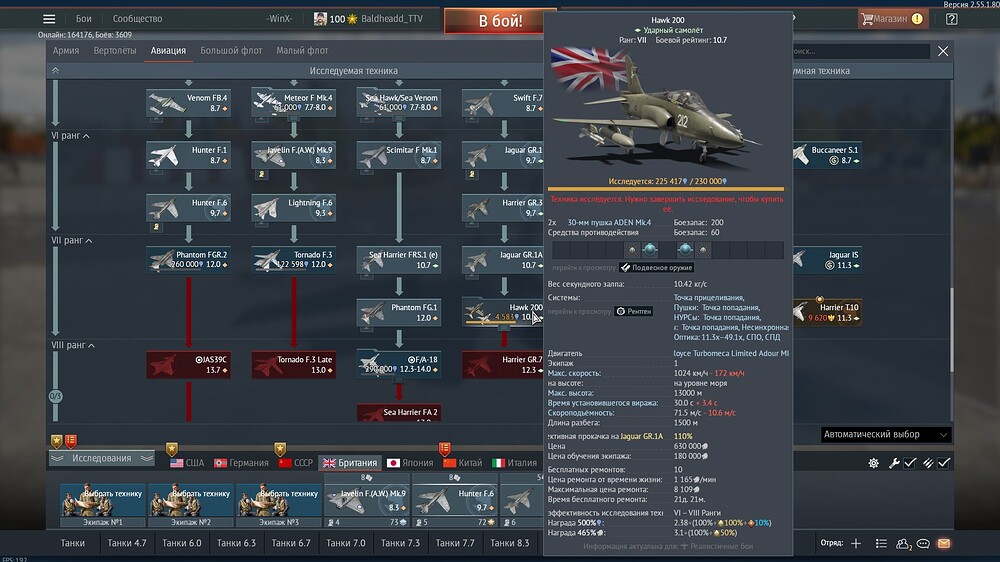
Task: Open vehicle settings gear icon
Action: [873, 463]
